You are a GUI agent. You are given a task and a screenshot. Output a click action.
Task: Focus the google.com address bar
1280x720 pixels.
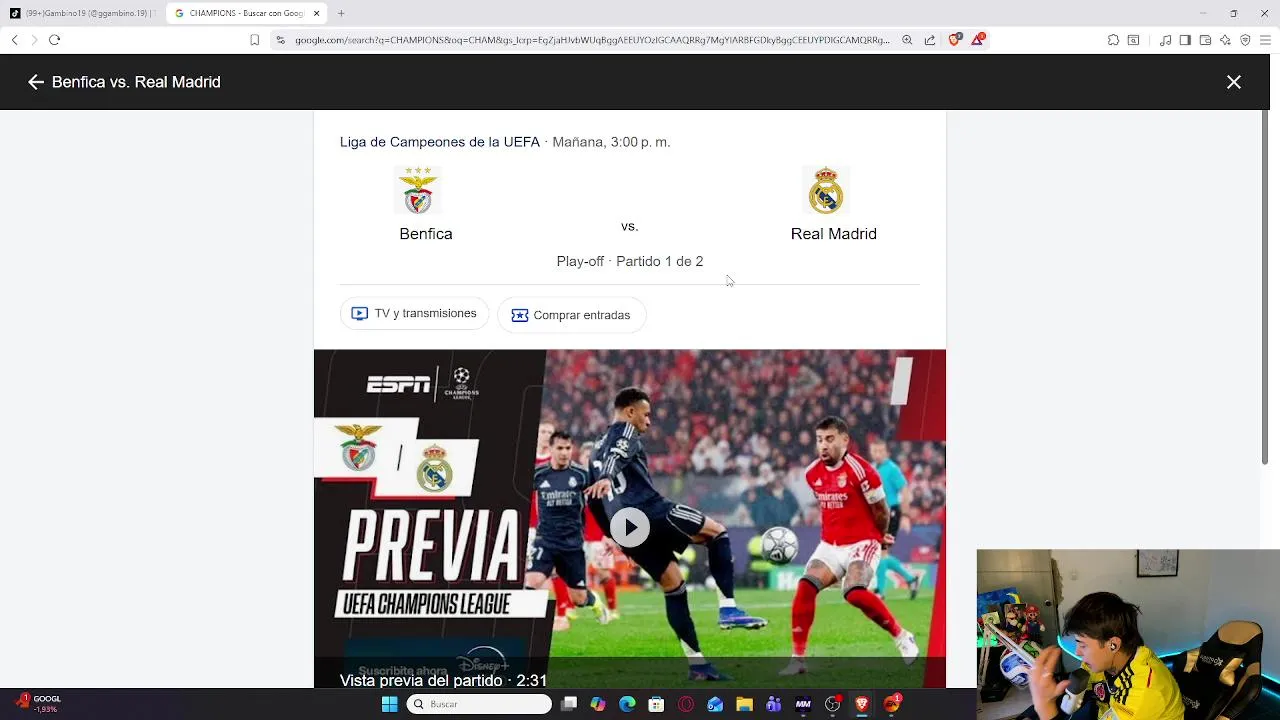(x=590, y=40)
